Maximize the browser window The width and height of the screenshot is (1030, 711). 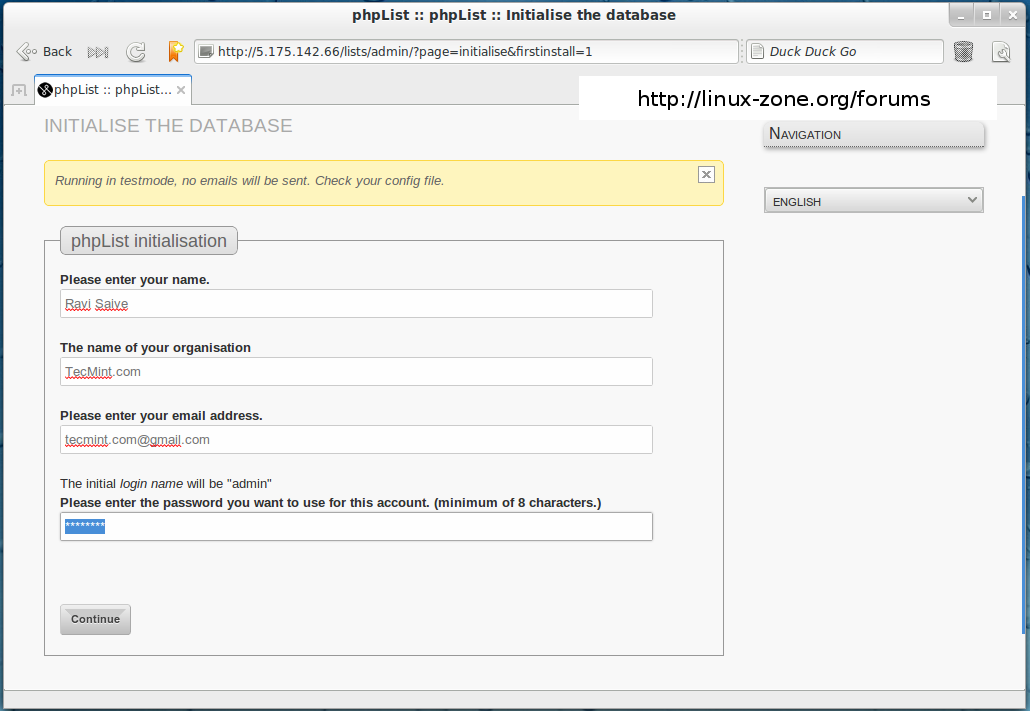[x=986, y=15]
